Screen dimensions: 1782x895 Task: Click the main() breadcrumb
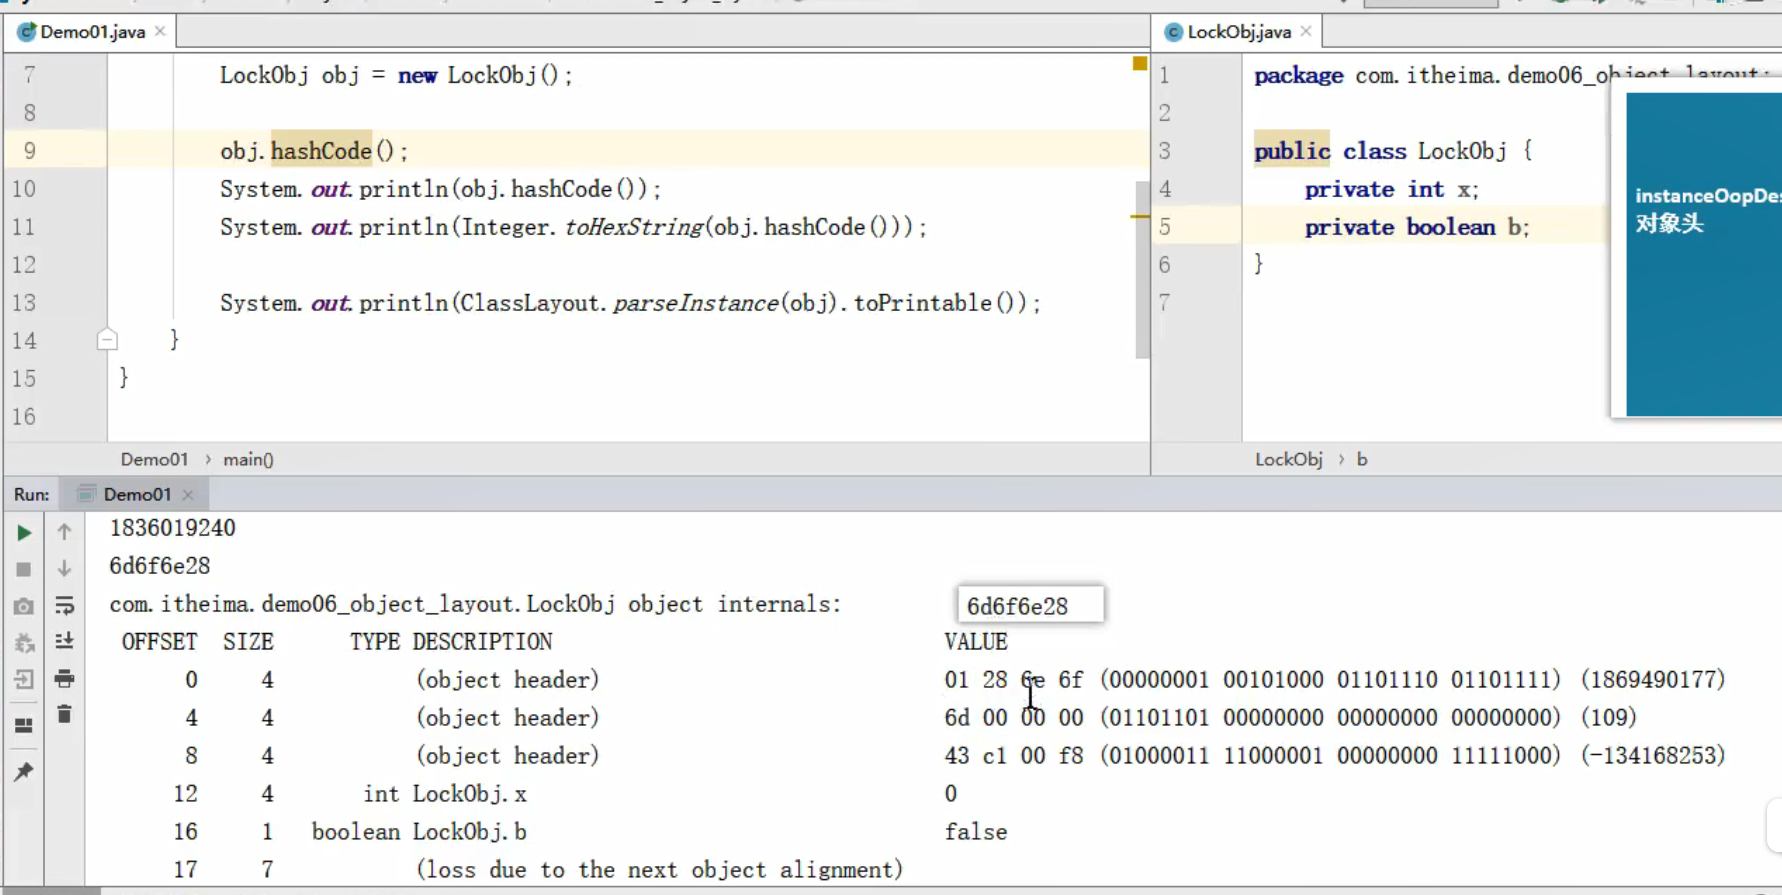[248, 459]
